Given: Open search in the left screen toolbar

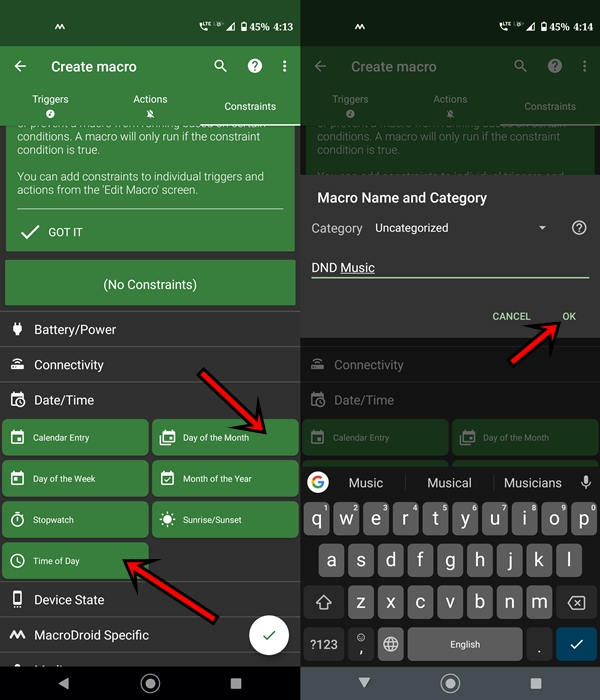Looking at the screenshot, I should pos(221,66).
